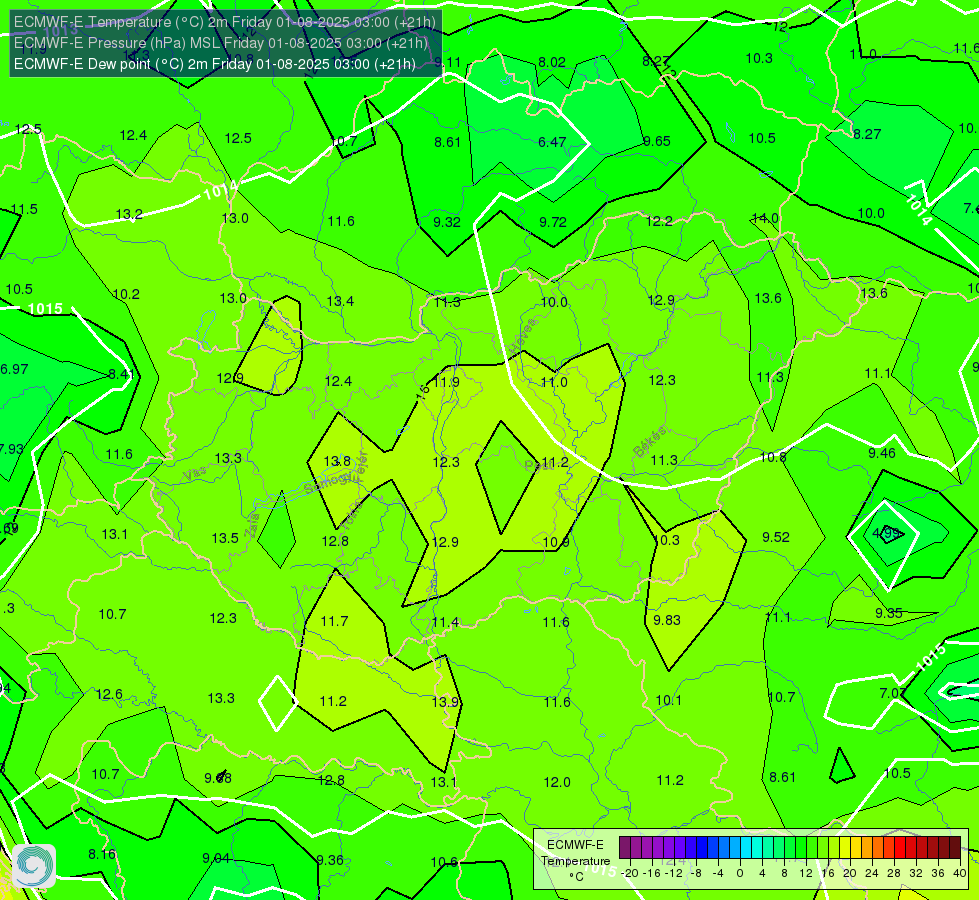The width and height of the screenshot is (979, 900).
Task: Click the 13.4 temperature value
Action: (x=340, y=301)
